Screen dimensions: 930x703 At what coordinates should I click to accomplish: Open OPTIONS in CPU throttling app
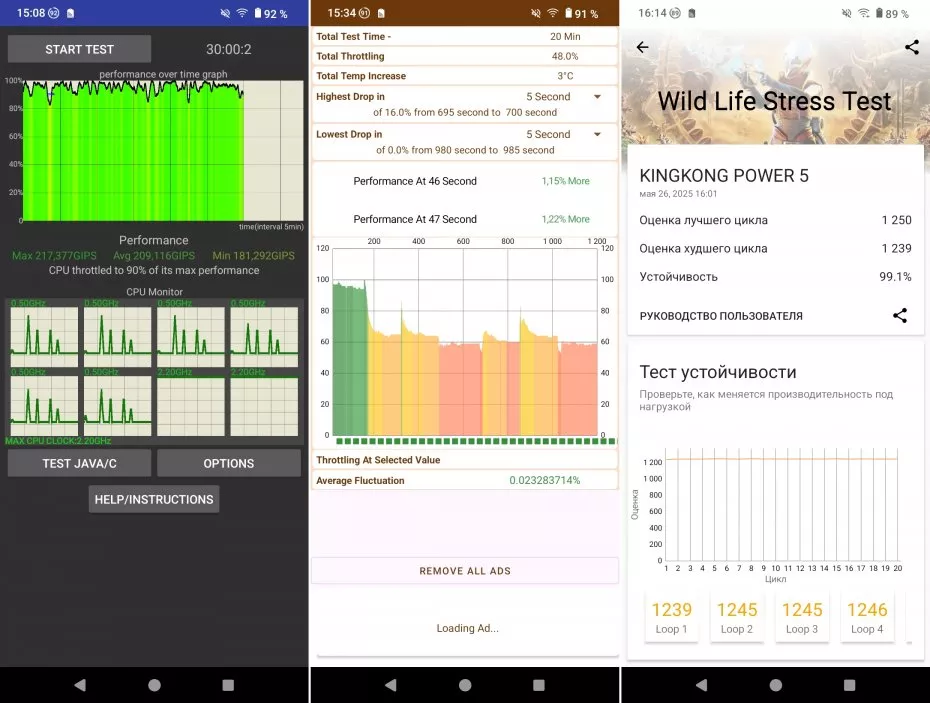coord(228,463)
